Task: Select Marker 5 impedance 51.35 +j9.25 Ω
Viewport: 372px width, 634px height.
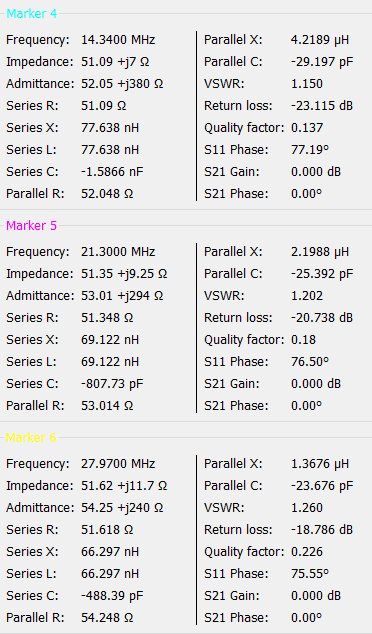Action: tap(124, 274)
